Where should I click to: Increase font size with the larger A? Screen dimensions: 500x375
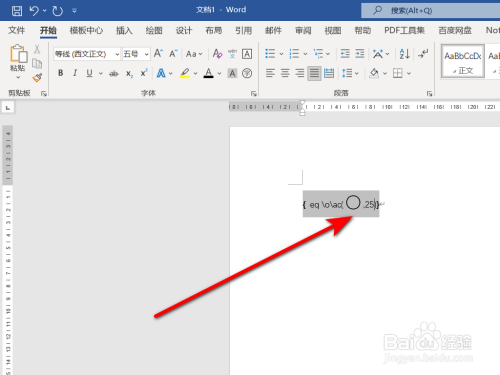tap(158, 53)
